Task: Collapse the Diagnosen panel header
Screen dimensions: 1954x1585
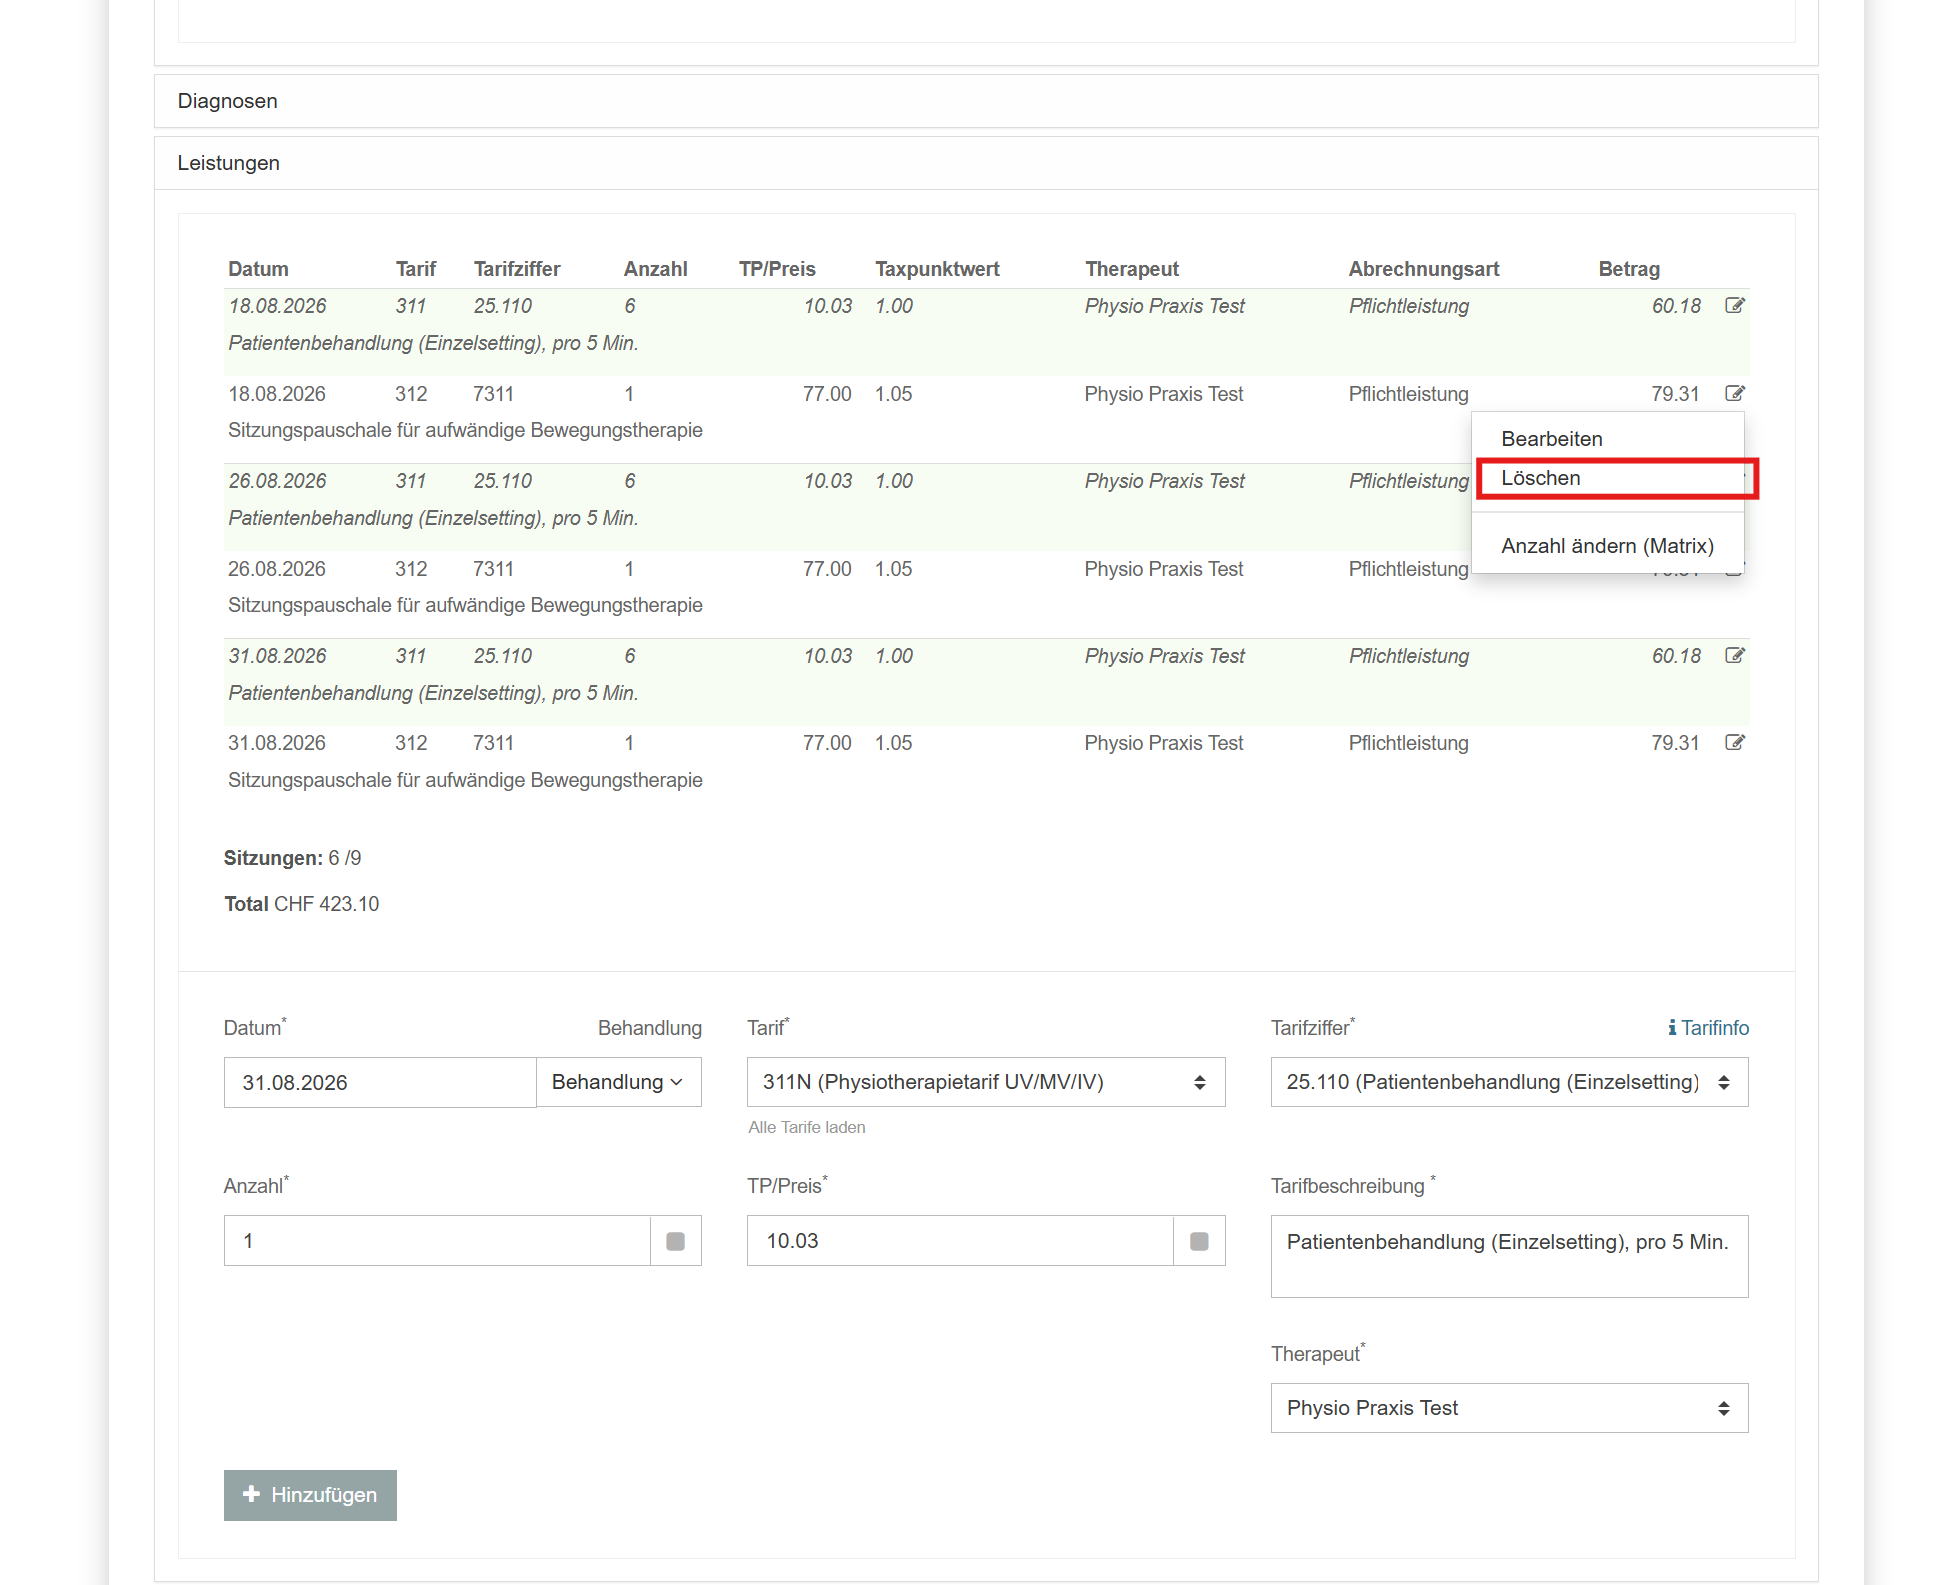Action: (x=986, y=101)
